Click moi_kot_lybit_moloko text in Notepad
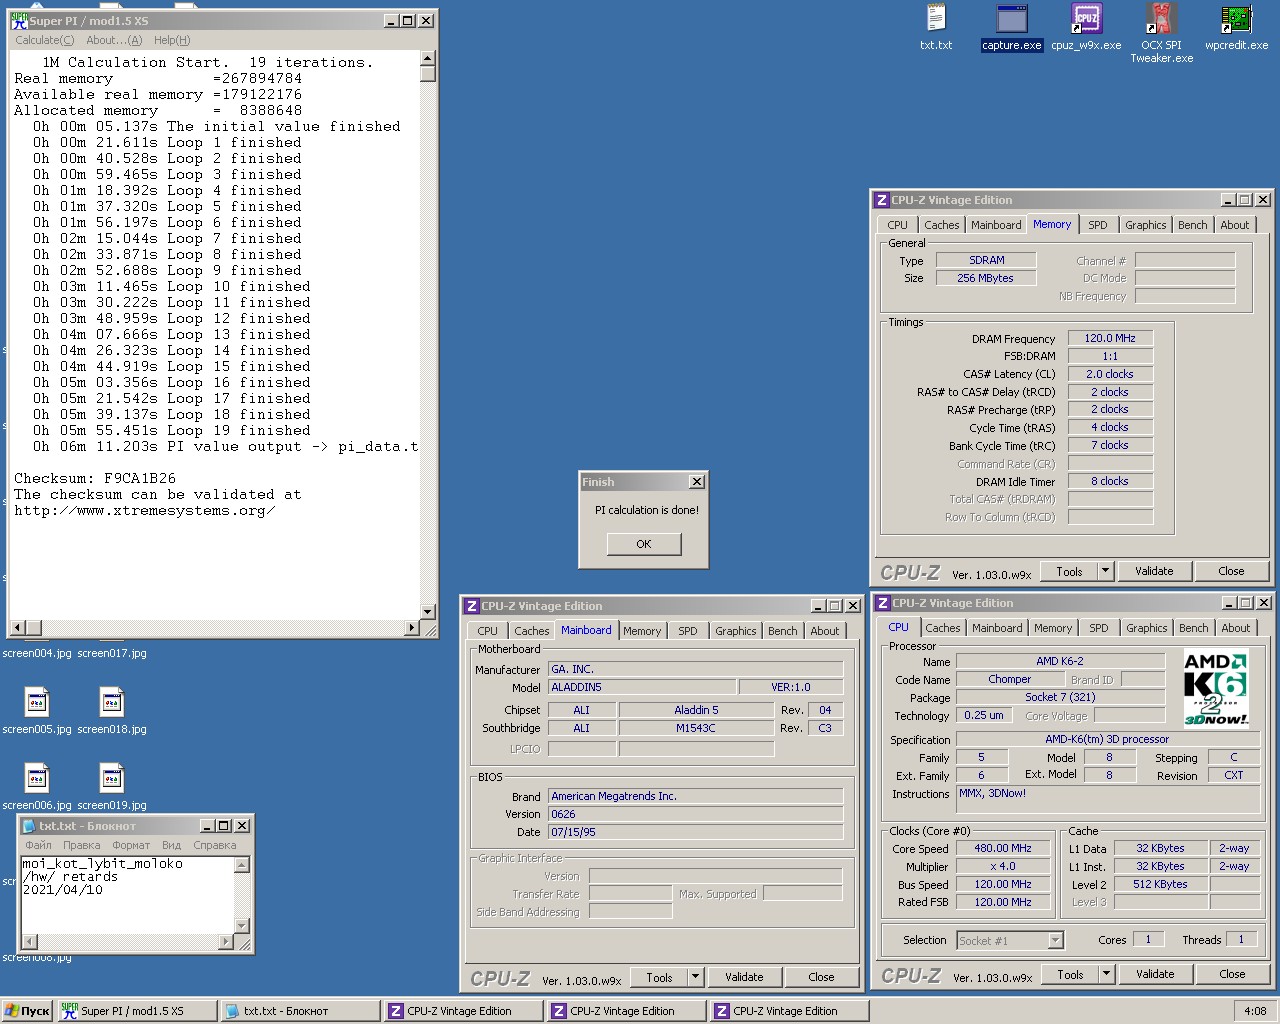 (103, 864)
